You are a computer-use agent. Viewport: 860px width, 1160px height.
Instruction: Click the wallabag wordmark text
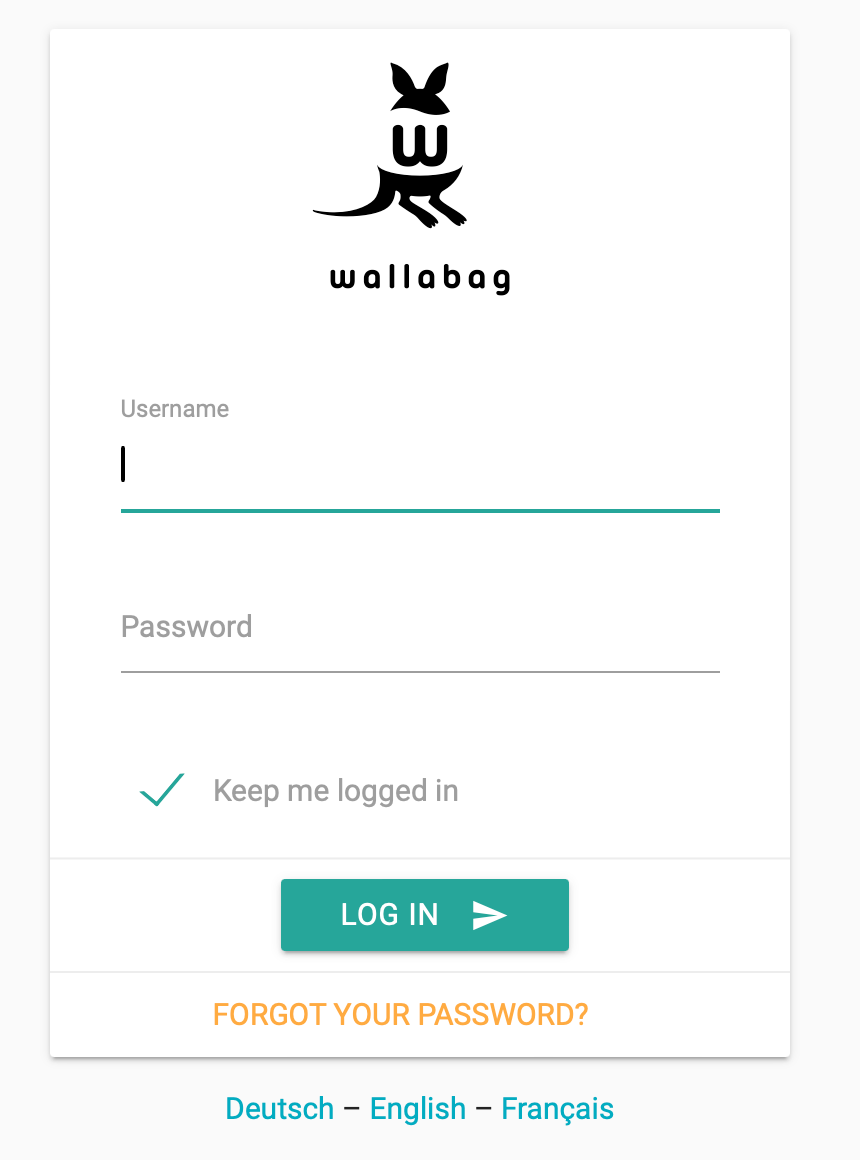click(x=420, y=279)
